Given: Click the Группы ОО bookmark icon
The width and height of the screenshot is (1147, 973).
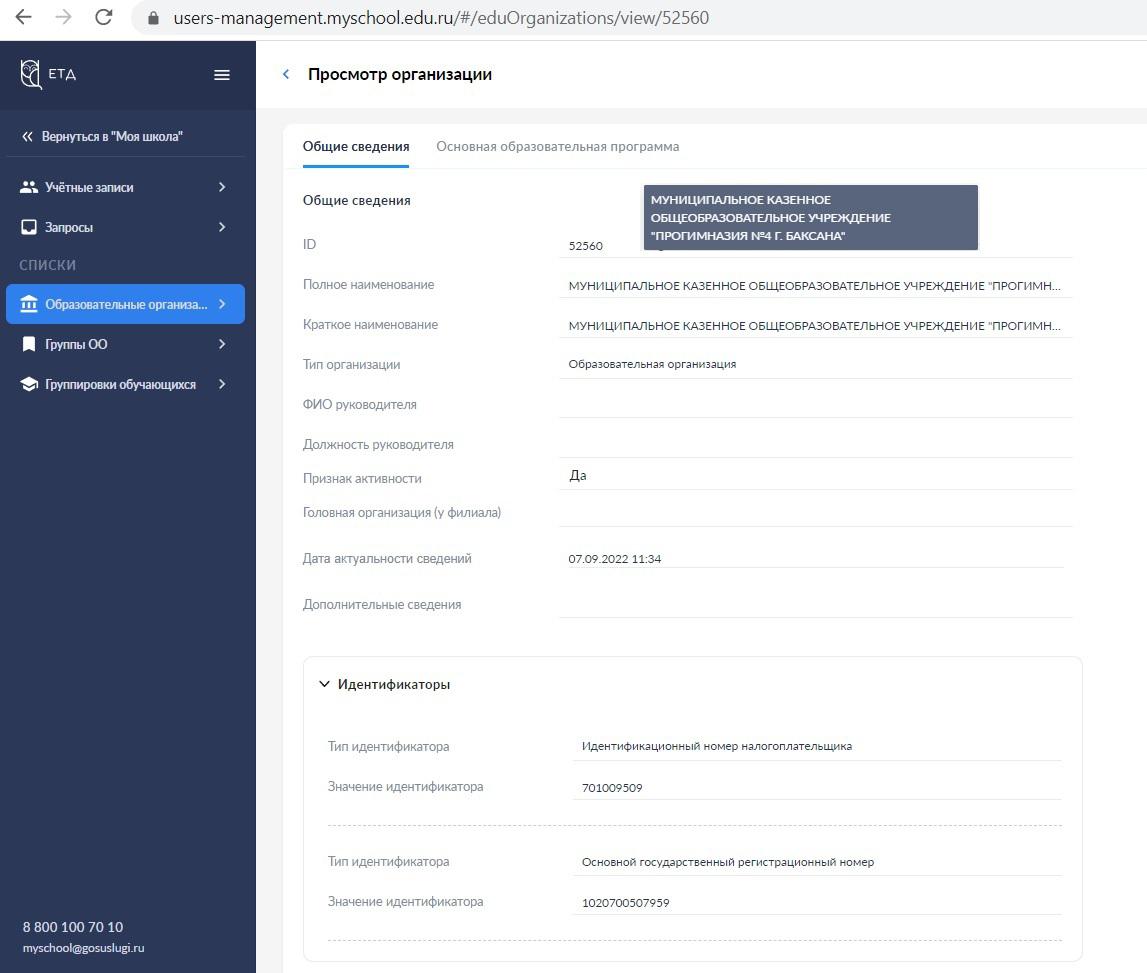Looking at the screenshot, I should pyautogui.click(x=29, y=344).
